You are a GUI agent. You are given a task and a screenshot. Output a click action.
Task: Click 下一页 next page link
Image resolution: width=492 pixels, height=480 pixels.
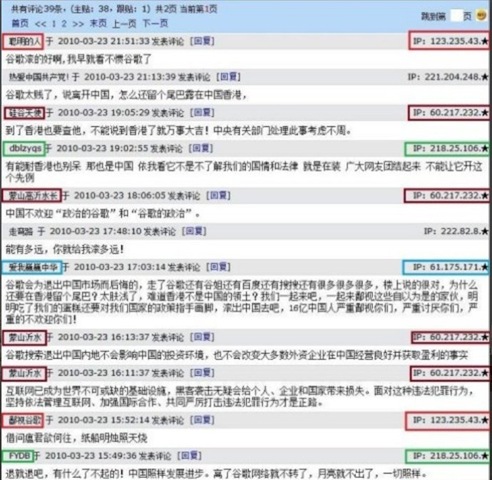click(x=155, y=23)
